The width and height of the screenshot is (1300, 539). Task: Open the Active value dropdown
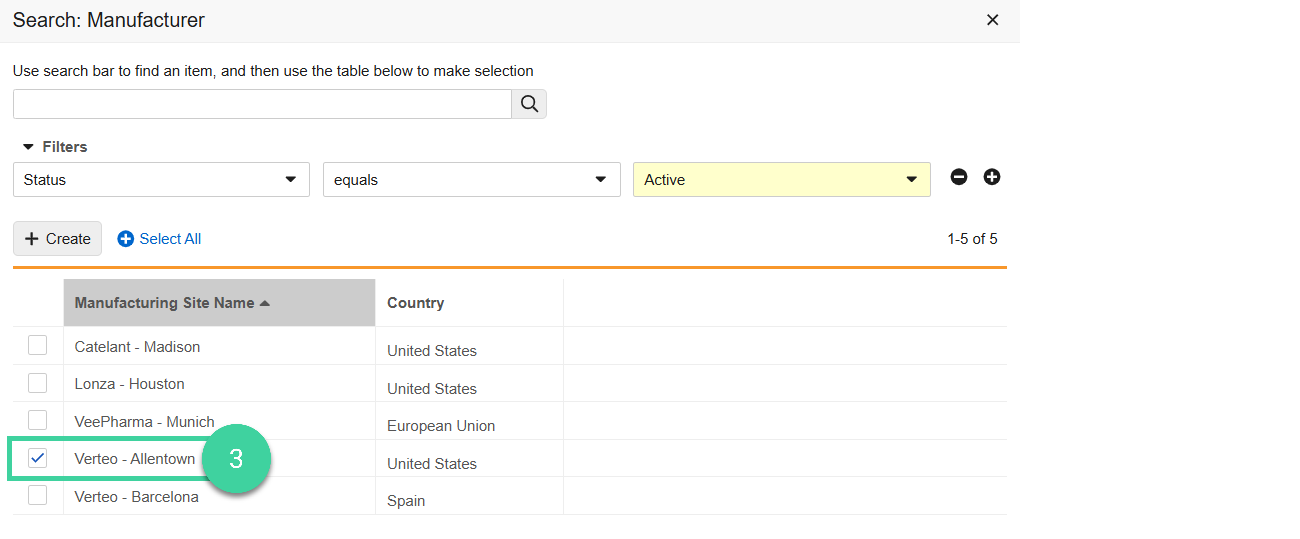pos(781,180)
